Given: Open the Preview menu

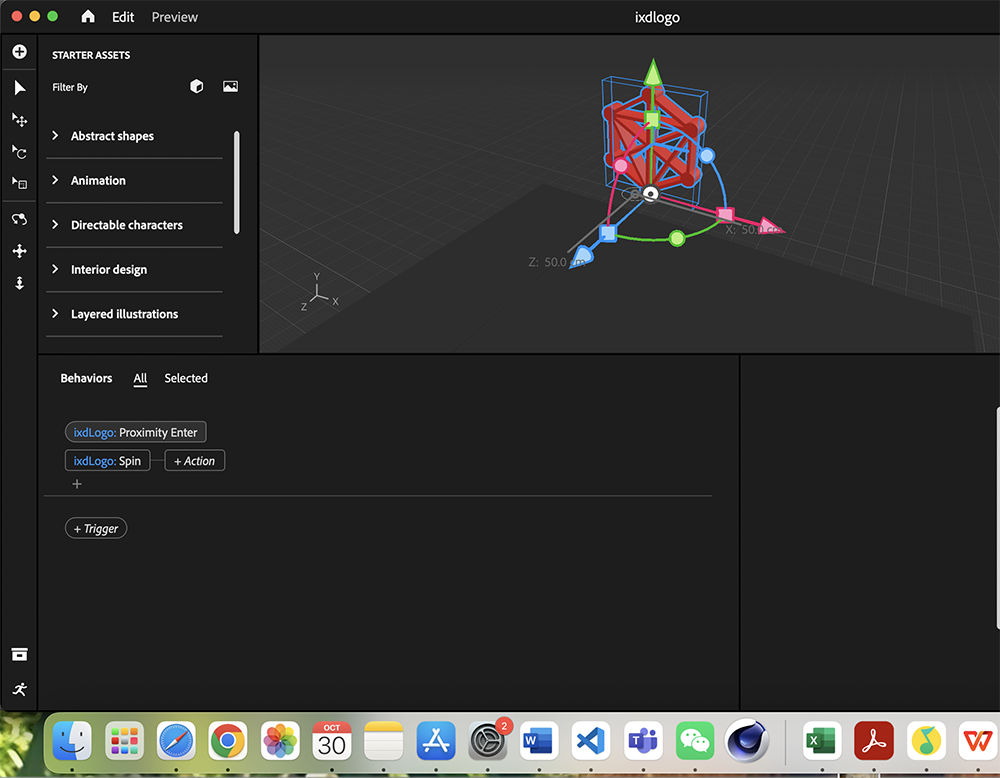Looking at the screenshot, I should pos(174,17).
